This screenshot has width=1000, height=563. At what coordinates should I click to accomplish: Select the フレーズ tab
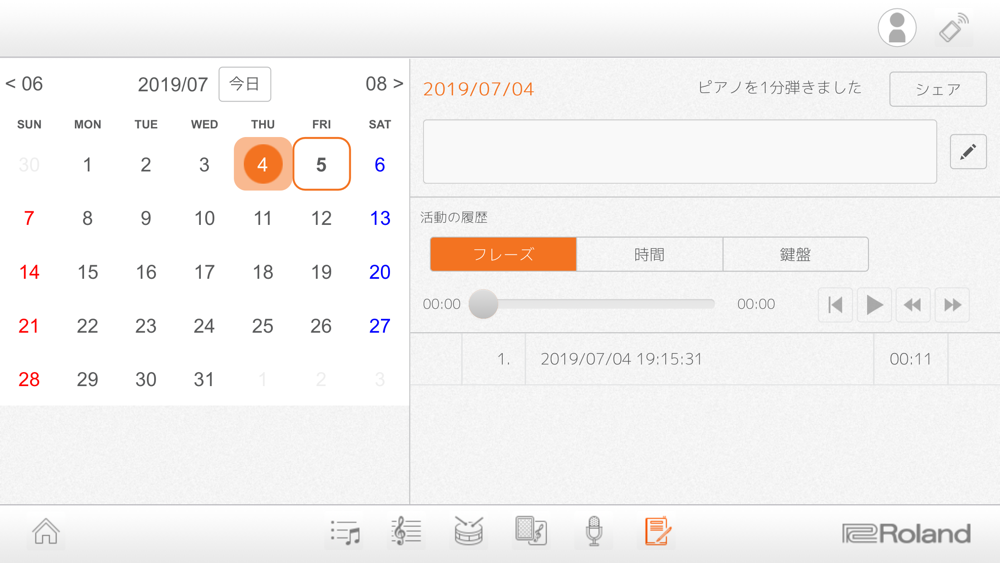point(503,254)
